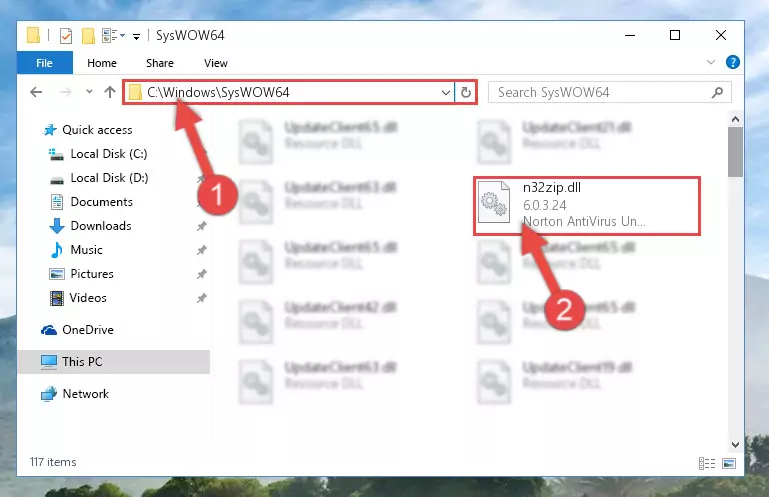Click the address bar path C:\Windows\SysWOW64
Image resolution: width=769 pixels, height=497 pixels.
click(x=218, y=92)
